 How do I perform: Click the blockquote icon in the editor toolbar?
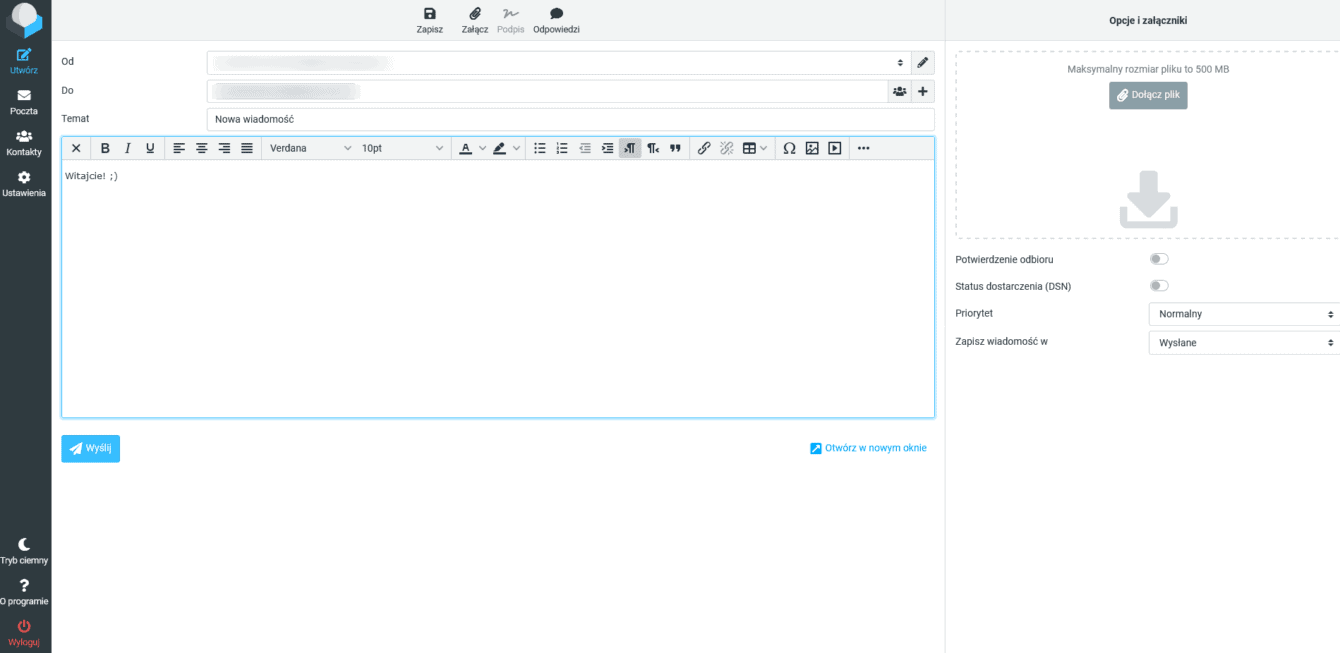(675, 147)
